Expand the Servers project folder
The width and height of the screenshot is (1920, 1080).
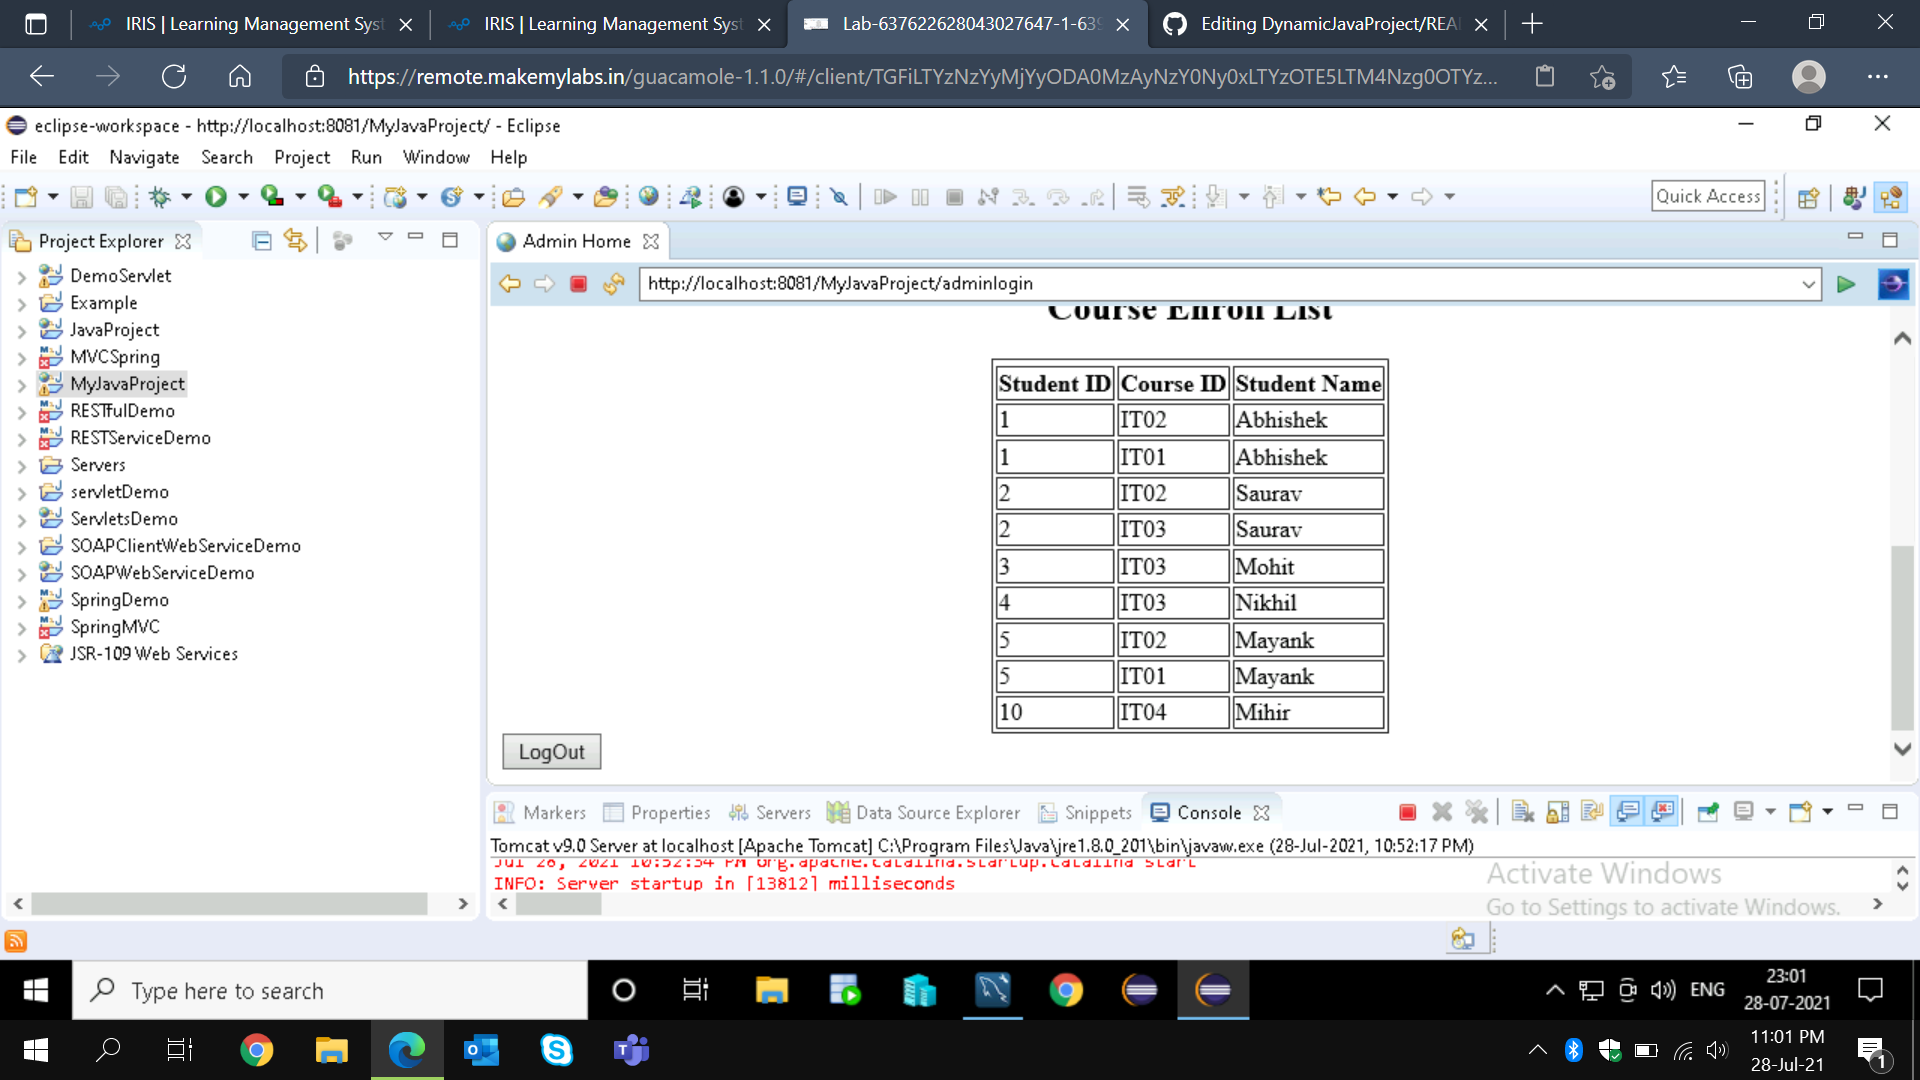(21, 466)
